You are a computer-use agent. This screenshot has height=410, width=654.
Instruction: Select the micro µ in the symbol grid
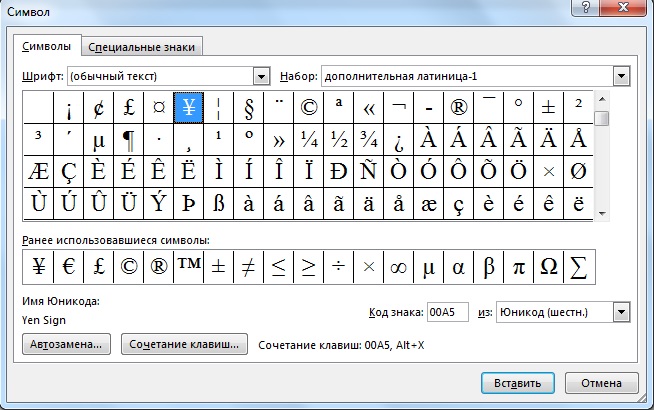pyautogui.click(x=98, y=140)
